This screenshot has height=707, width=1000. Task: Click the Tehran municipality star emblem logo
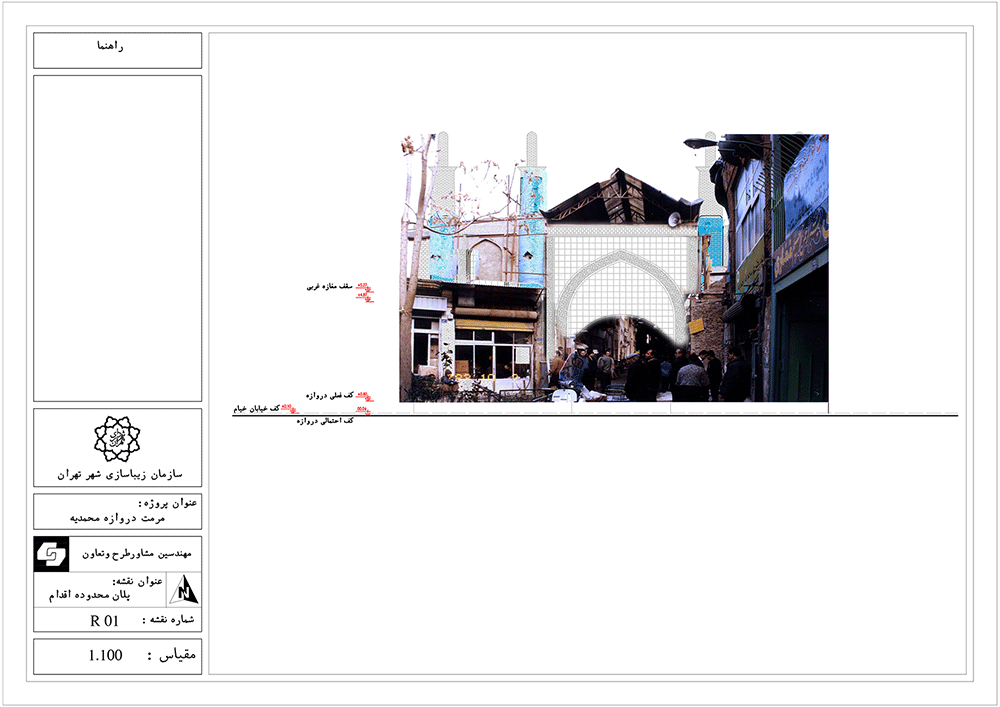point(117,439)
